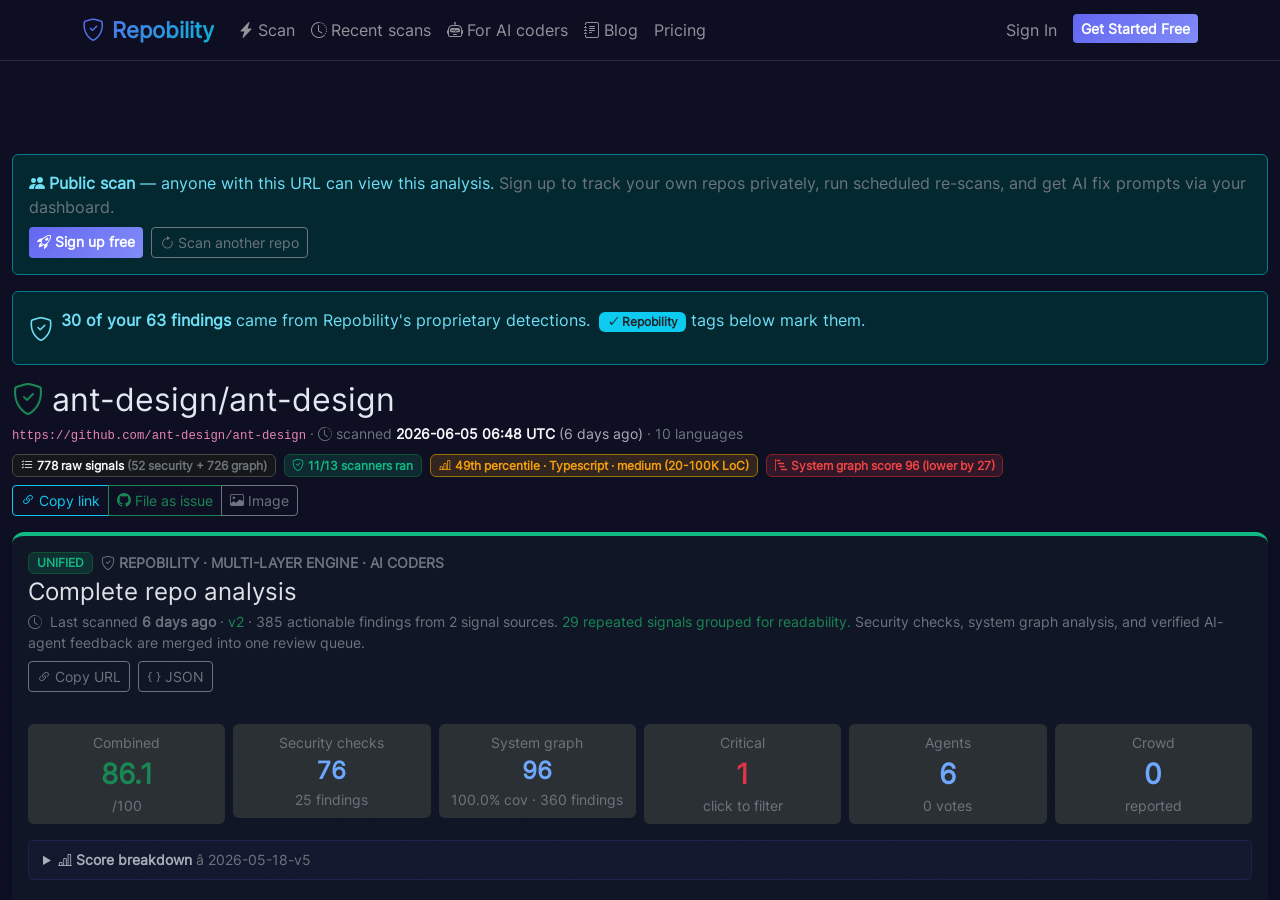Click the clock icon next to scanned date

(x=325, y=434)
